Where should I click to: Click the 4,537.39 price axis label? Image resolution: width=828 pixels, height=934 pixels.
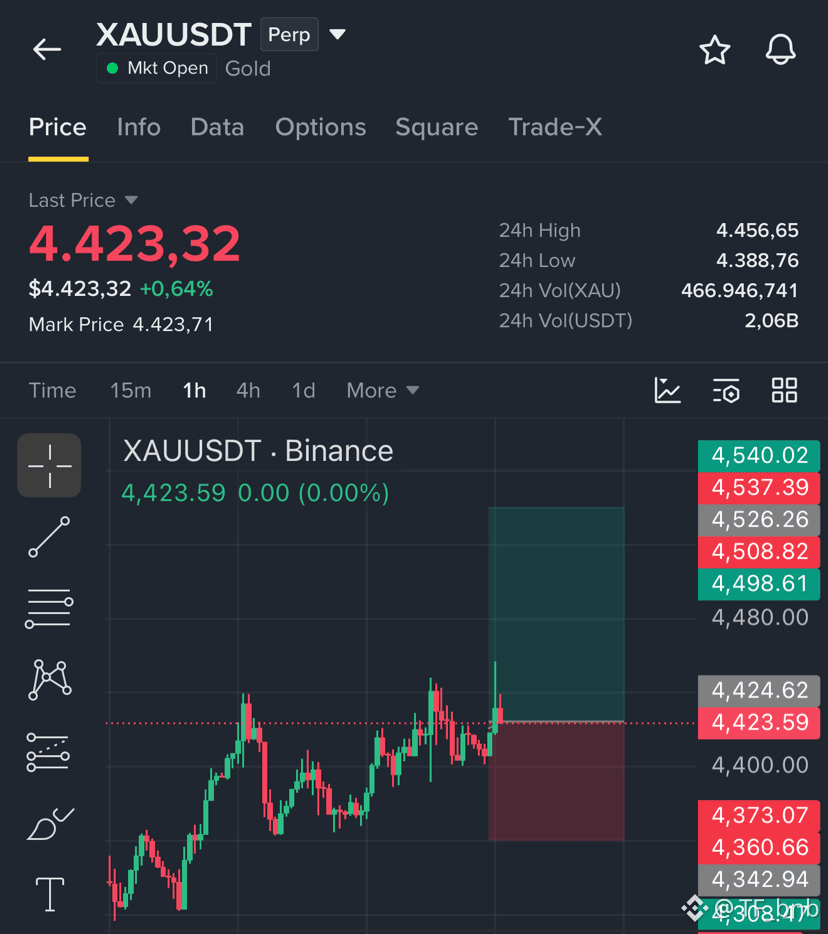pos(759,488)
